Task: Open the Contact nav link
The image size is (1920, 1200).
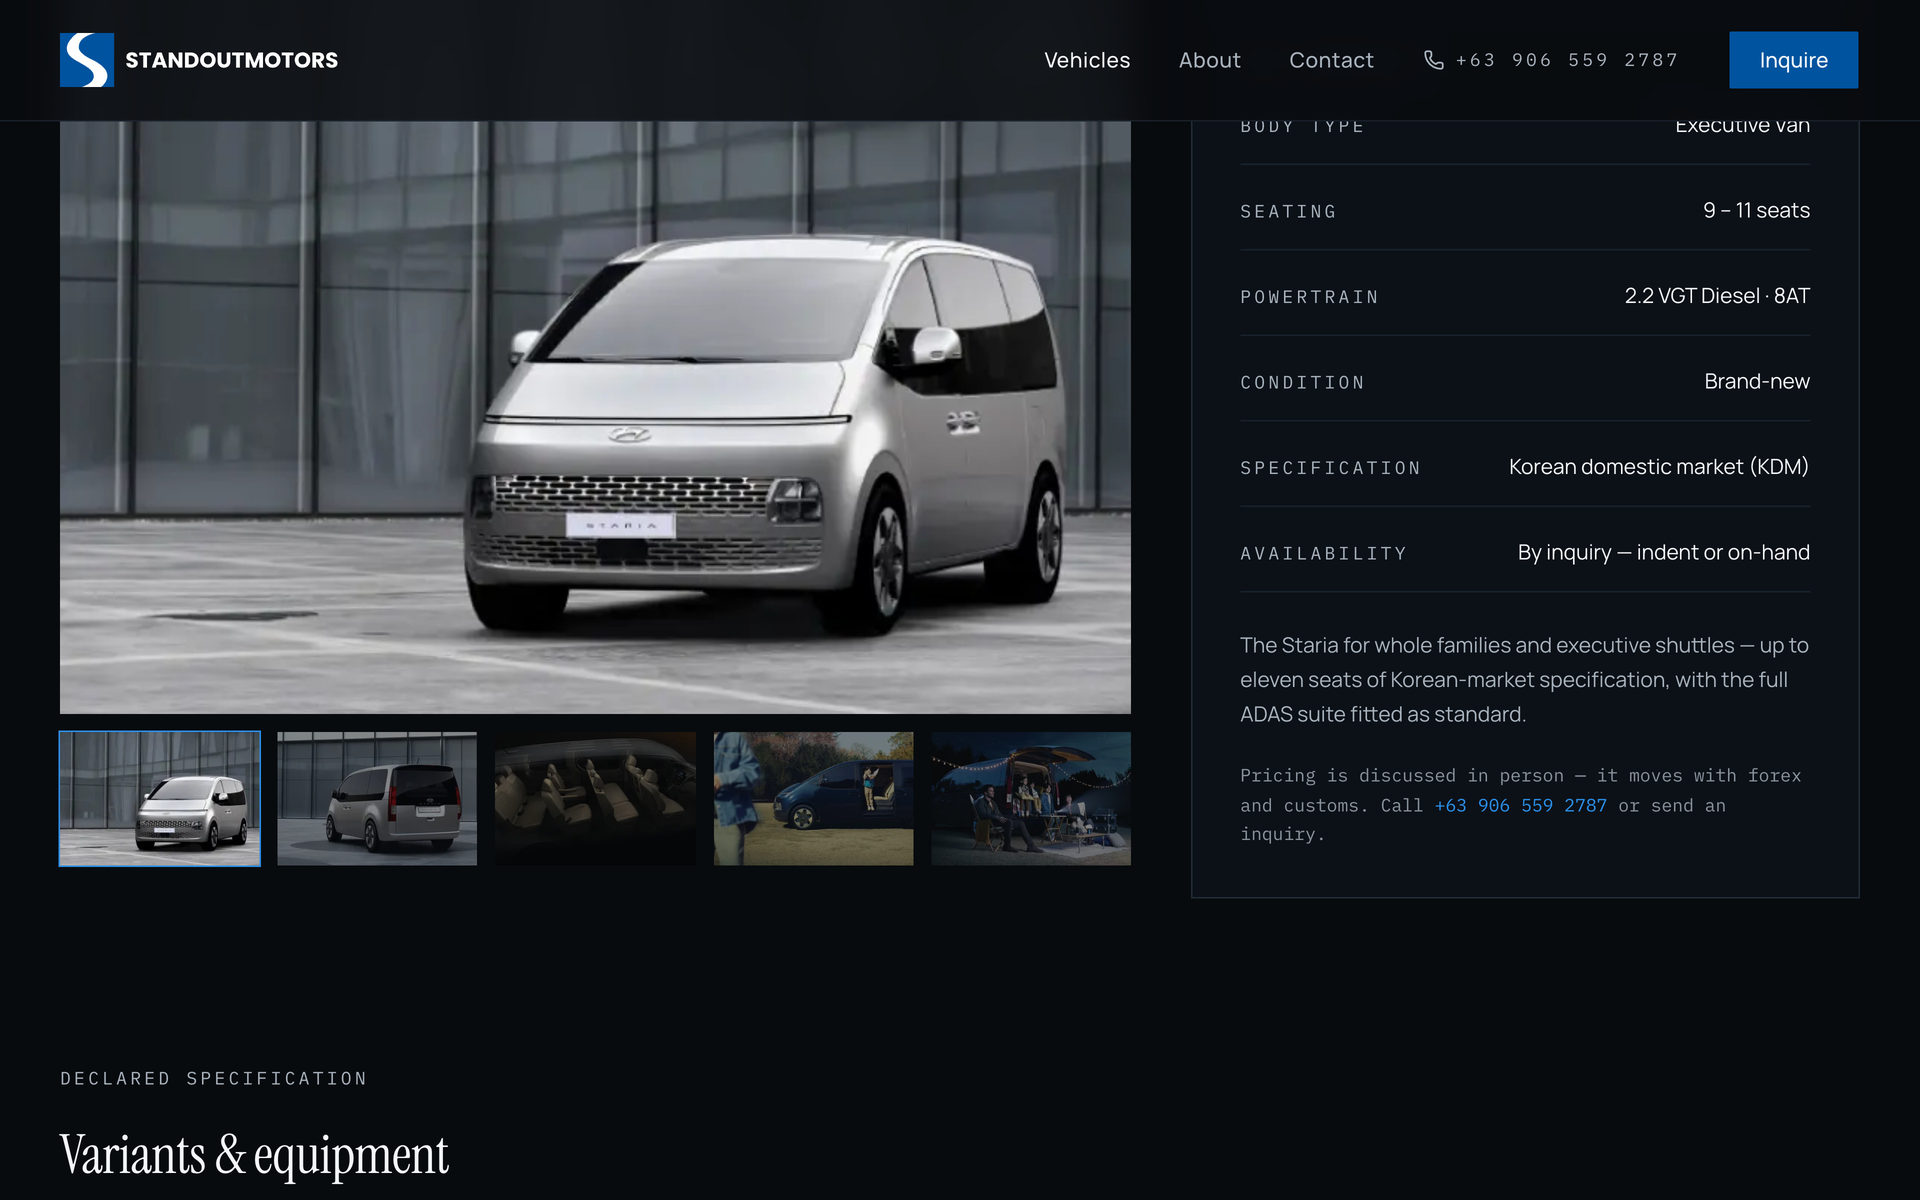Action: point(1331,60)
